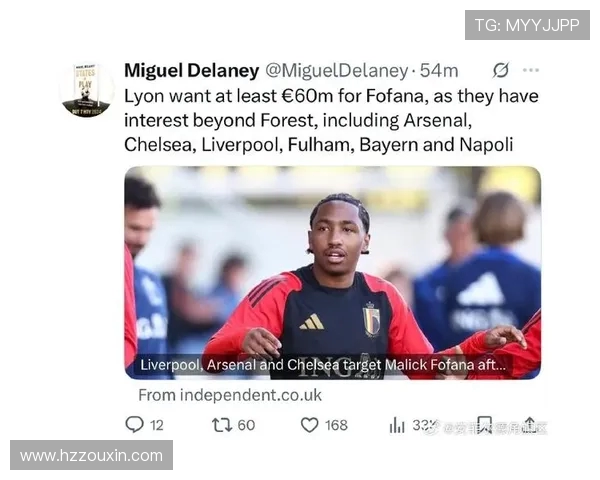600x480 pixels.
Task: Click the 54m timestamp
Action: [439, 70]
